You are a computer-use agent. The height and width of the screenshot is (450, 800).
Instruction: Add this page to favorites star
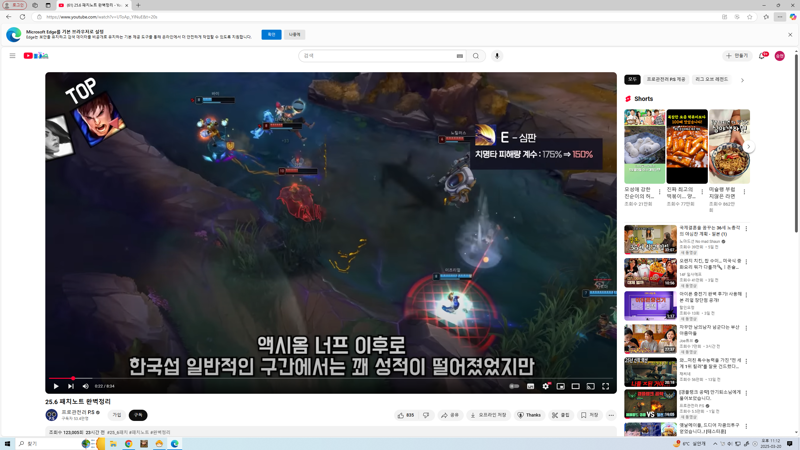(749, 17)
